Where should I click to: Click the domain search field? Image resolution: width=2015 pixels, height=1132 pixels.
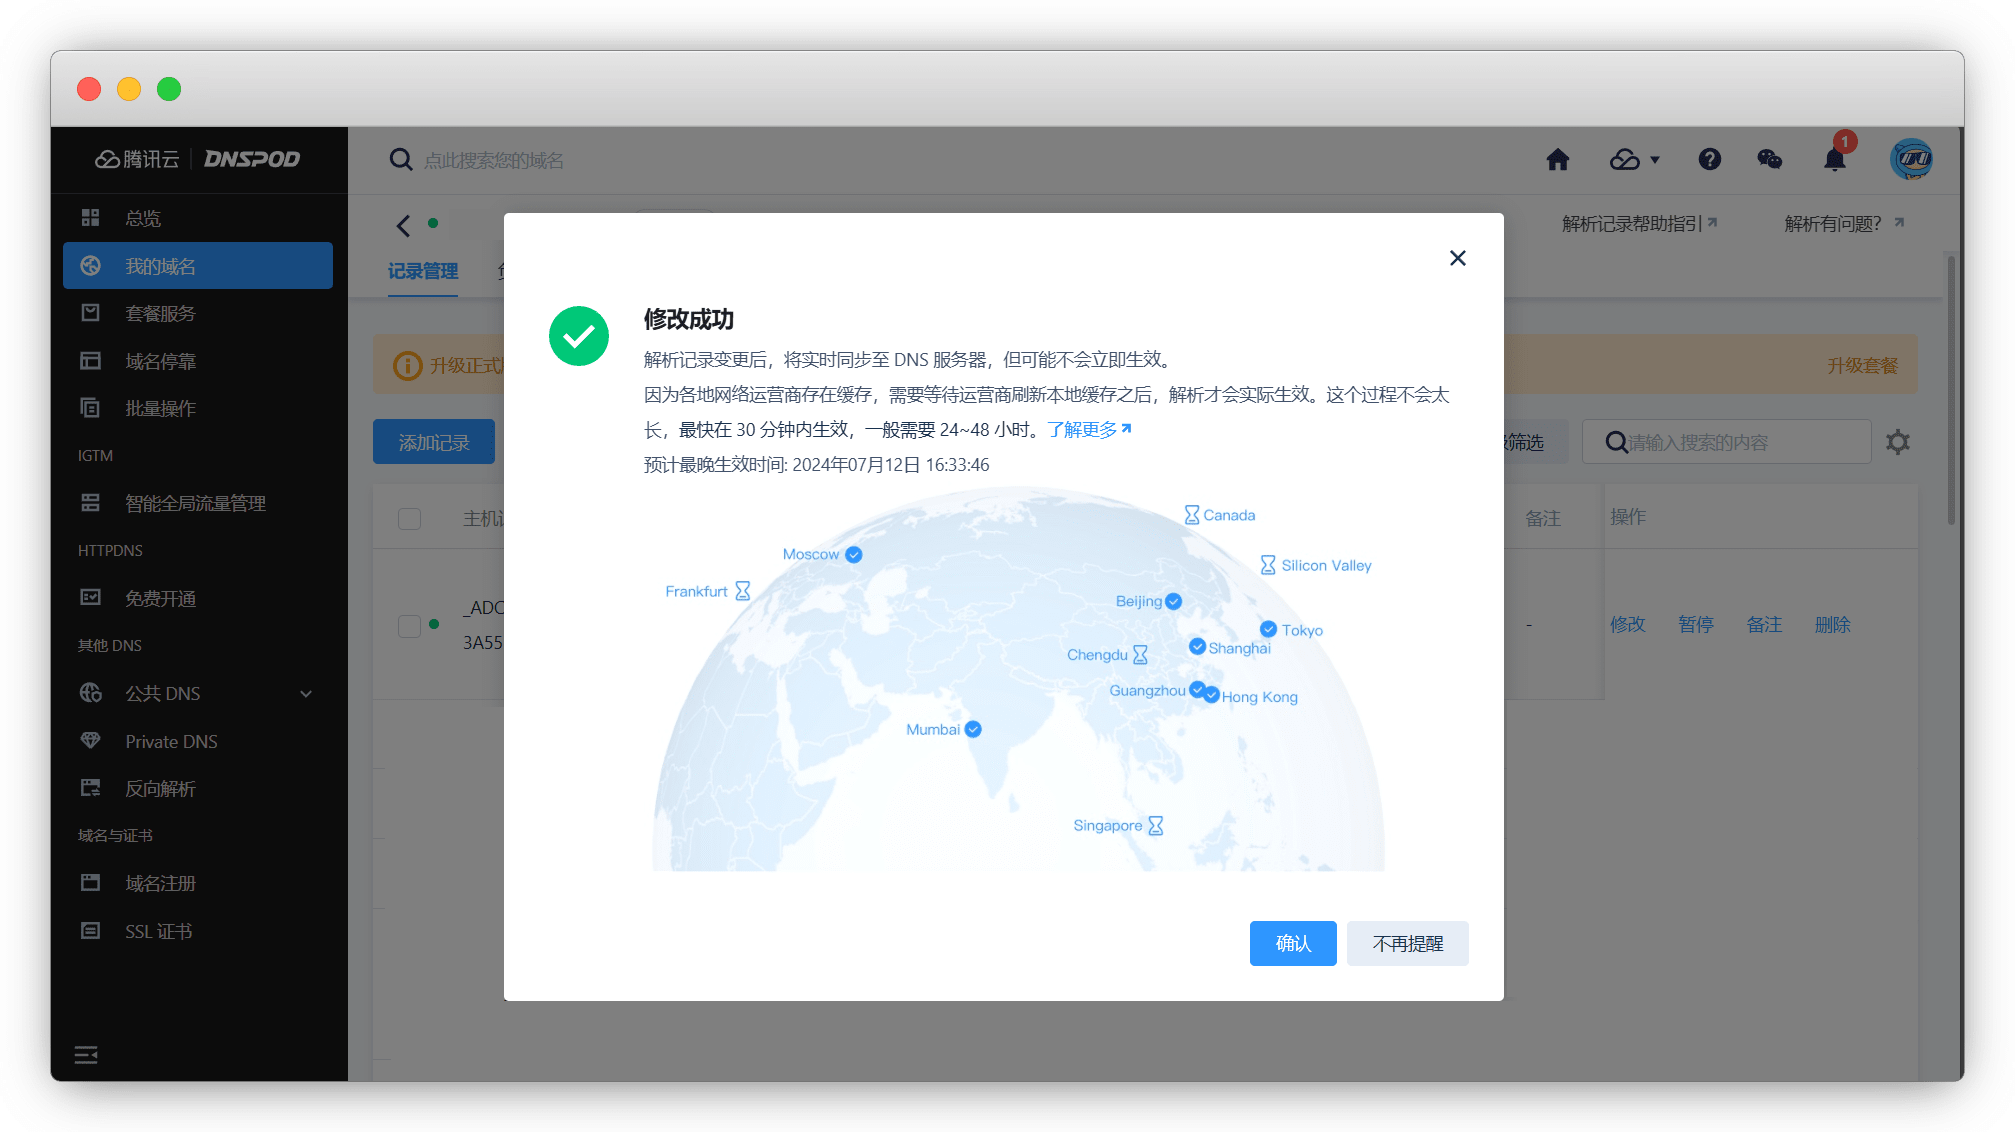(x=493, y=160)
